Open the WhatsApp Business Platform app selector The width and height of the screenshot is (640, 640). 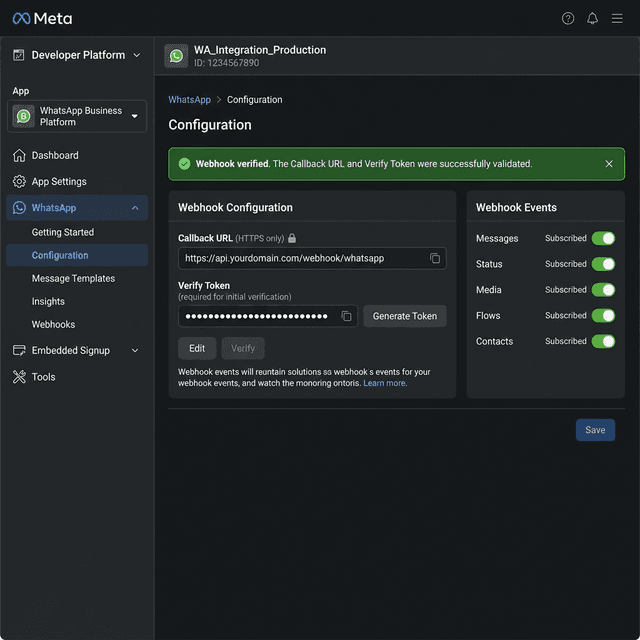click(77, 116)
